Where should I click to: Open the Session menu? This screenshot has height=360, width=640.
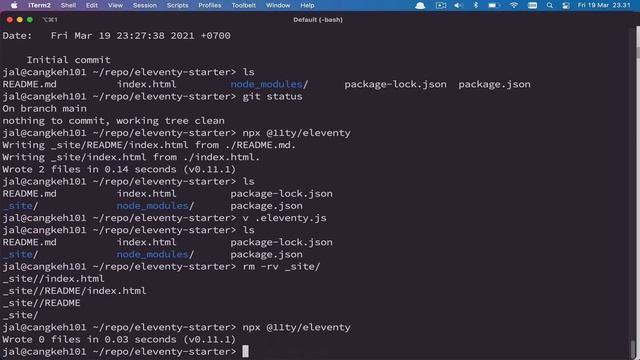(145, 5)
